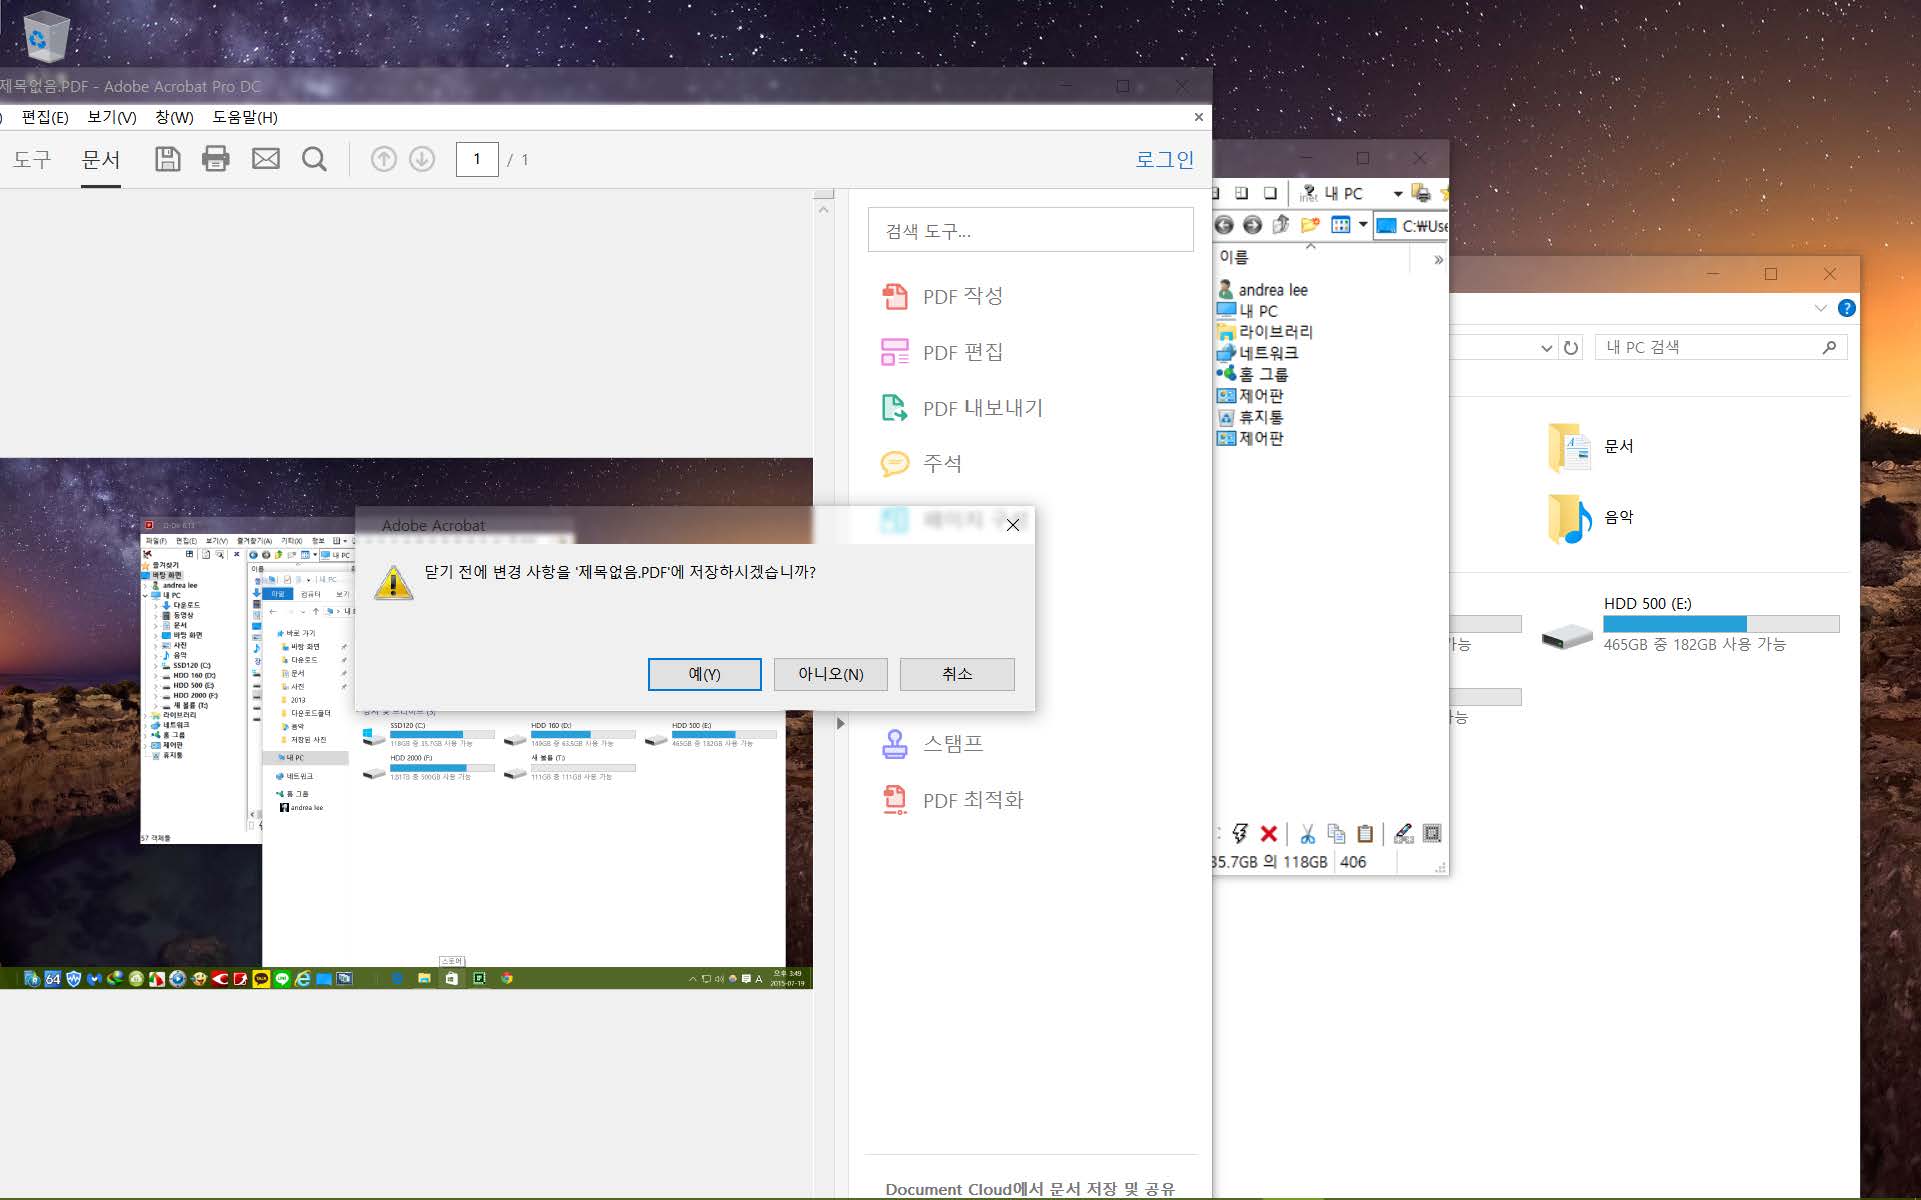Select the PDF 편집 (Edit PDF) icon
1921x1200 pixels.
point(894,353)
